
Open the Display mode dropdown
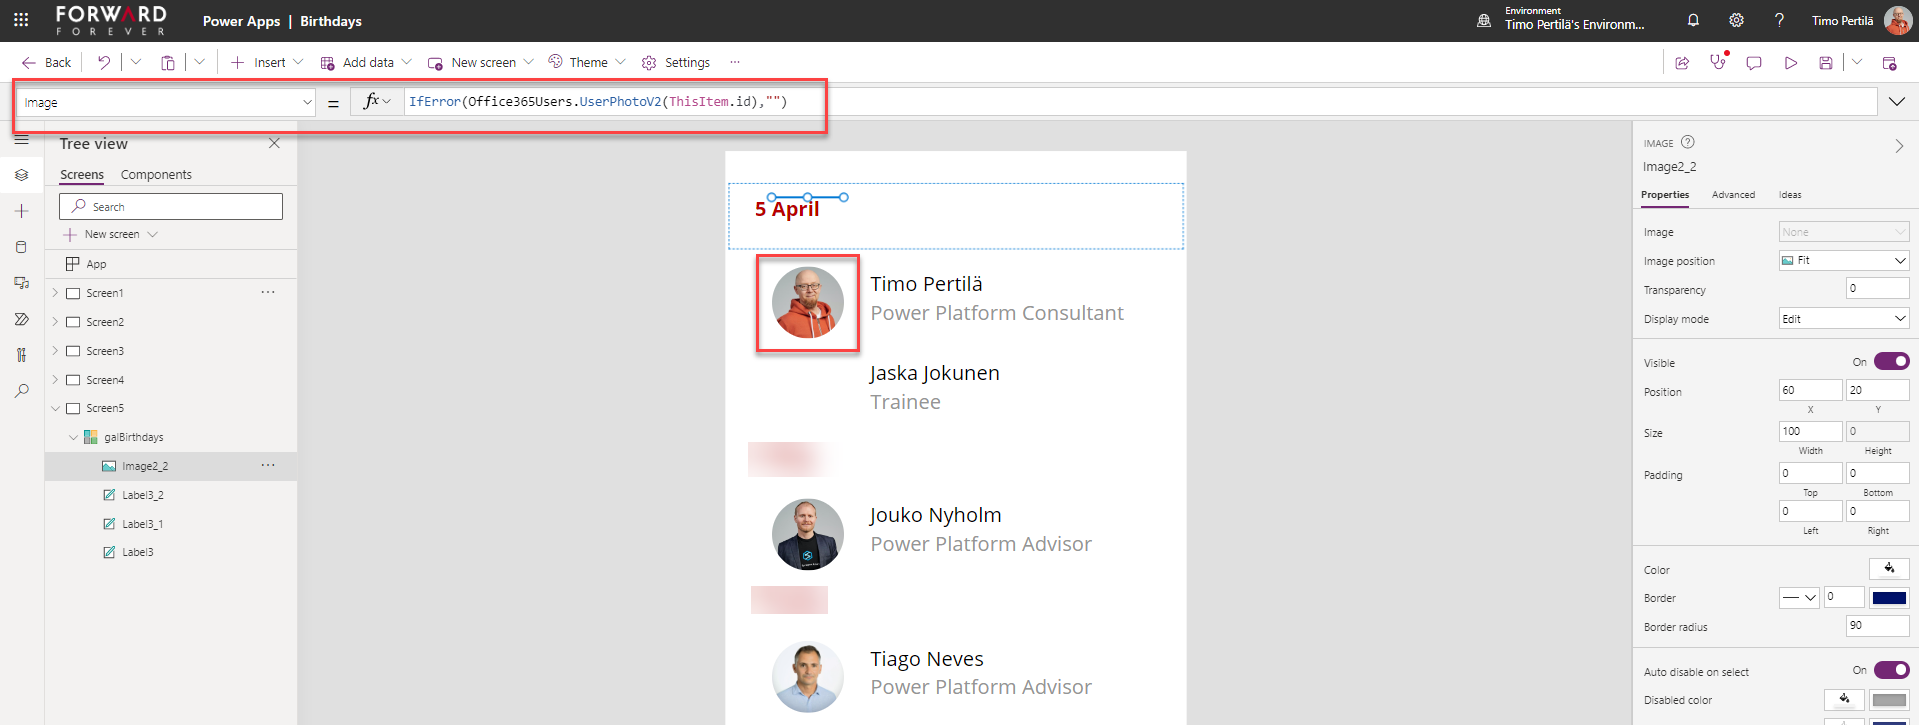(1843, 319)
